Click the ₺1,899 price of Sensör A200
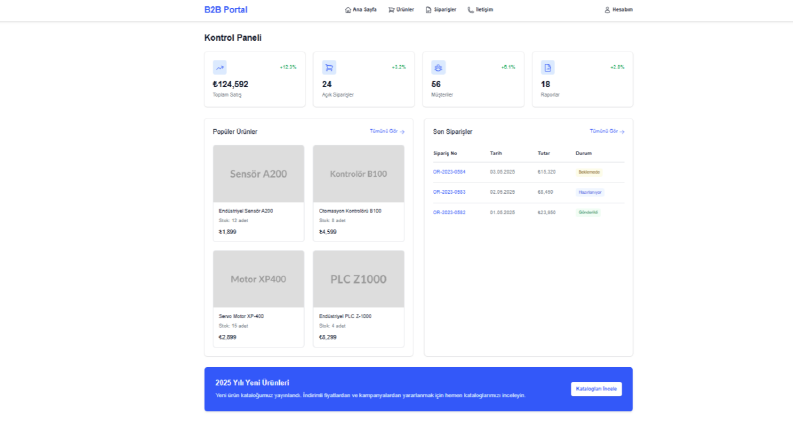The width and height of the screenshot is (793, 446). pyautogui.click(x=228, y=232)
